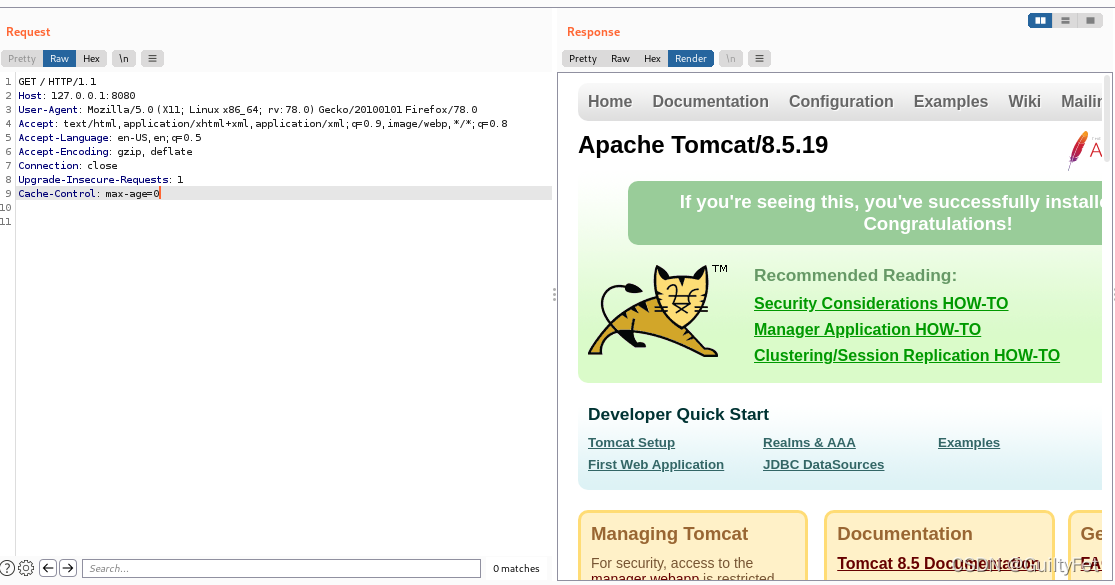Select the Hex tab in Request

(92, 58)
